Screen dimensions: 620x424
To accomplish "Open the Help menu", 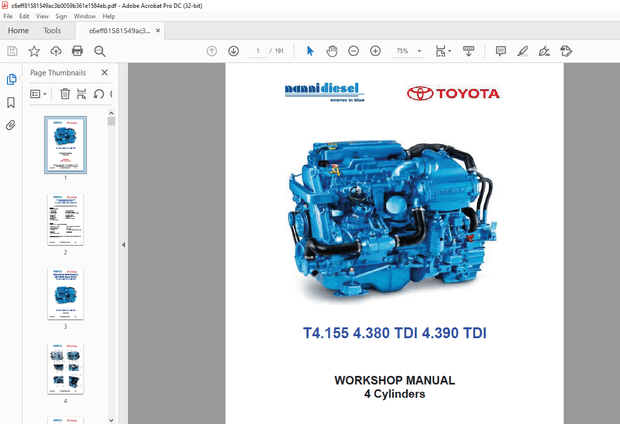I will point(109,16).
